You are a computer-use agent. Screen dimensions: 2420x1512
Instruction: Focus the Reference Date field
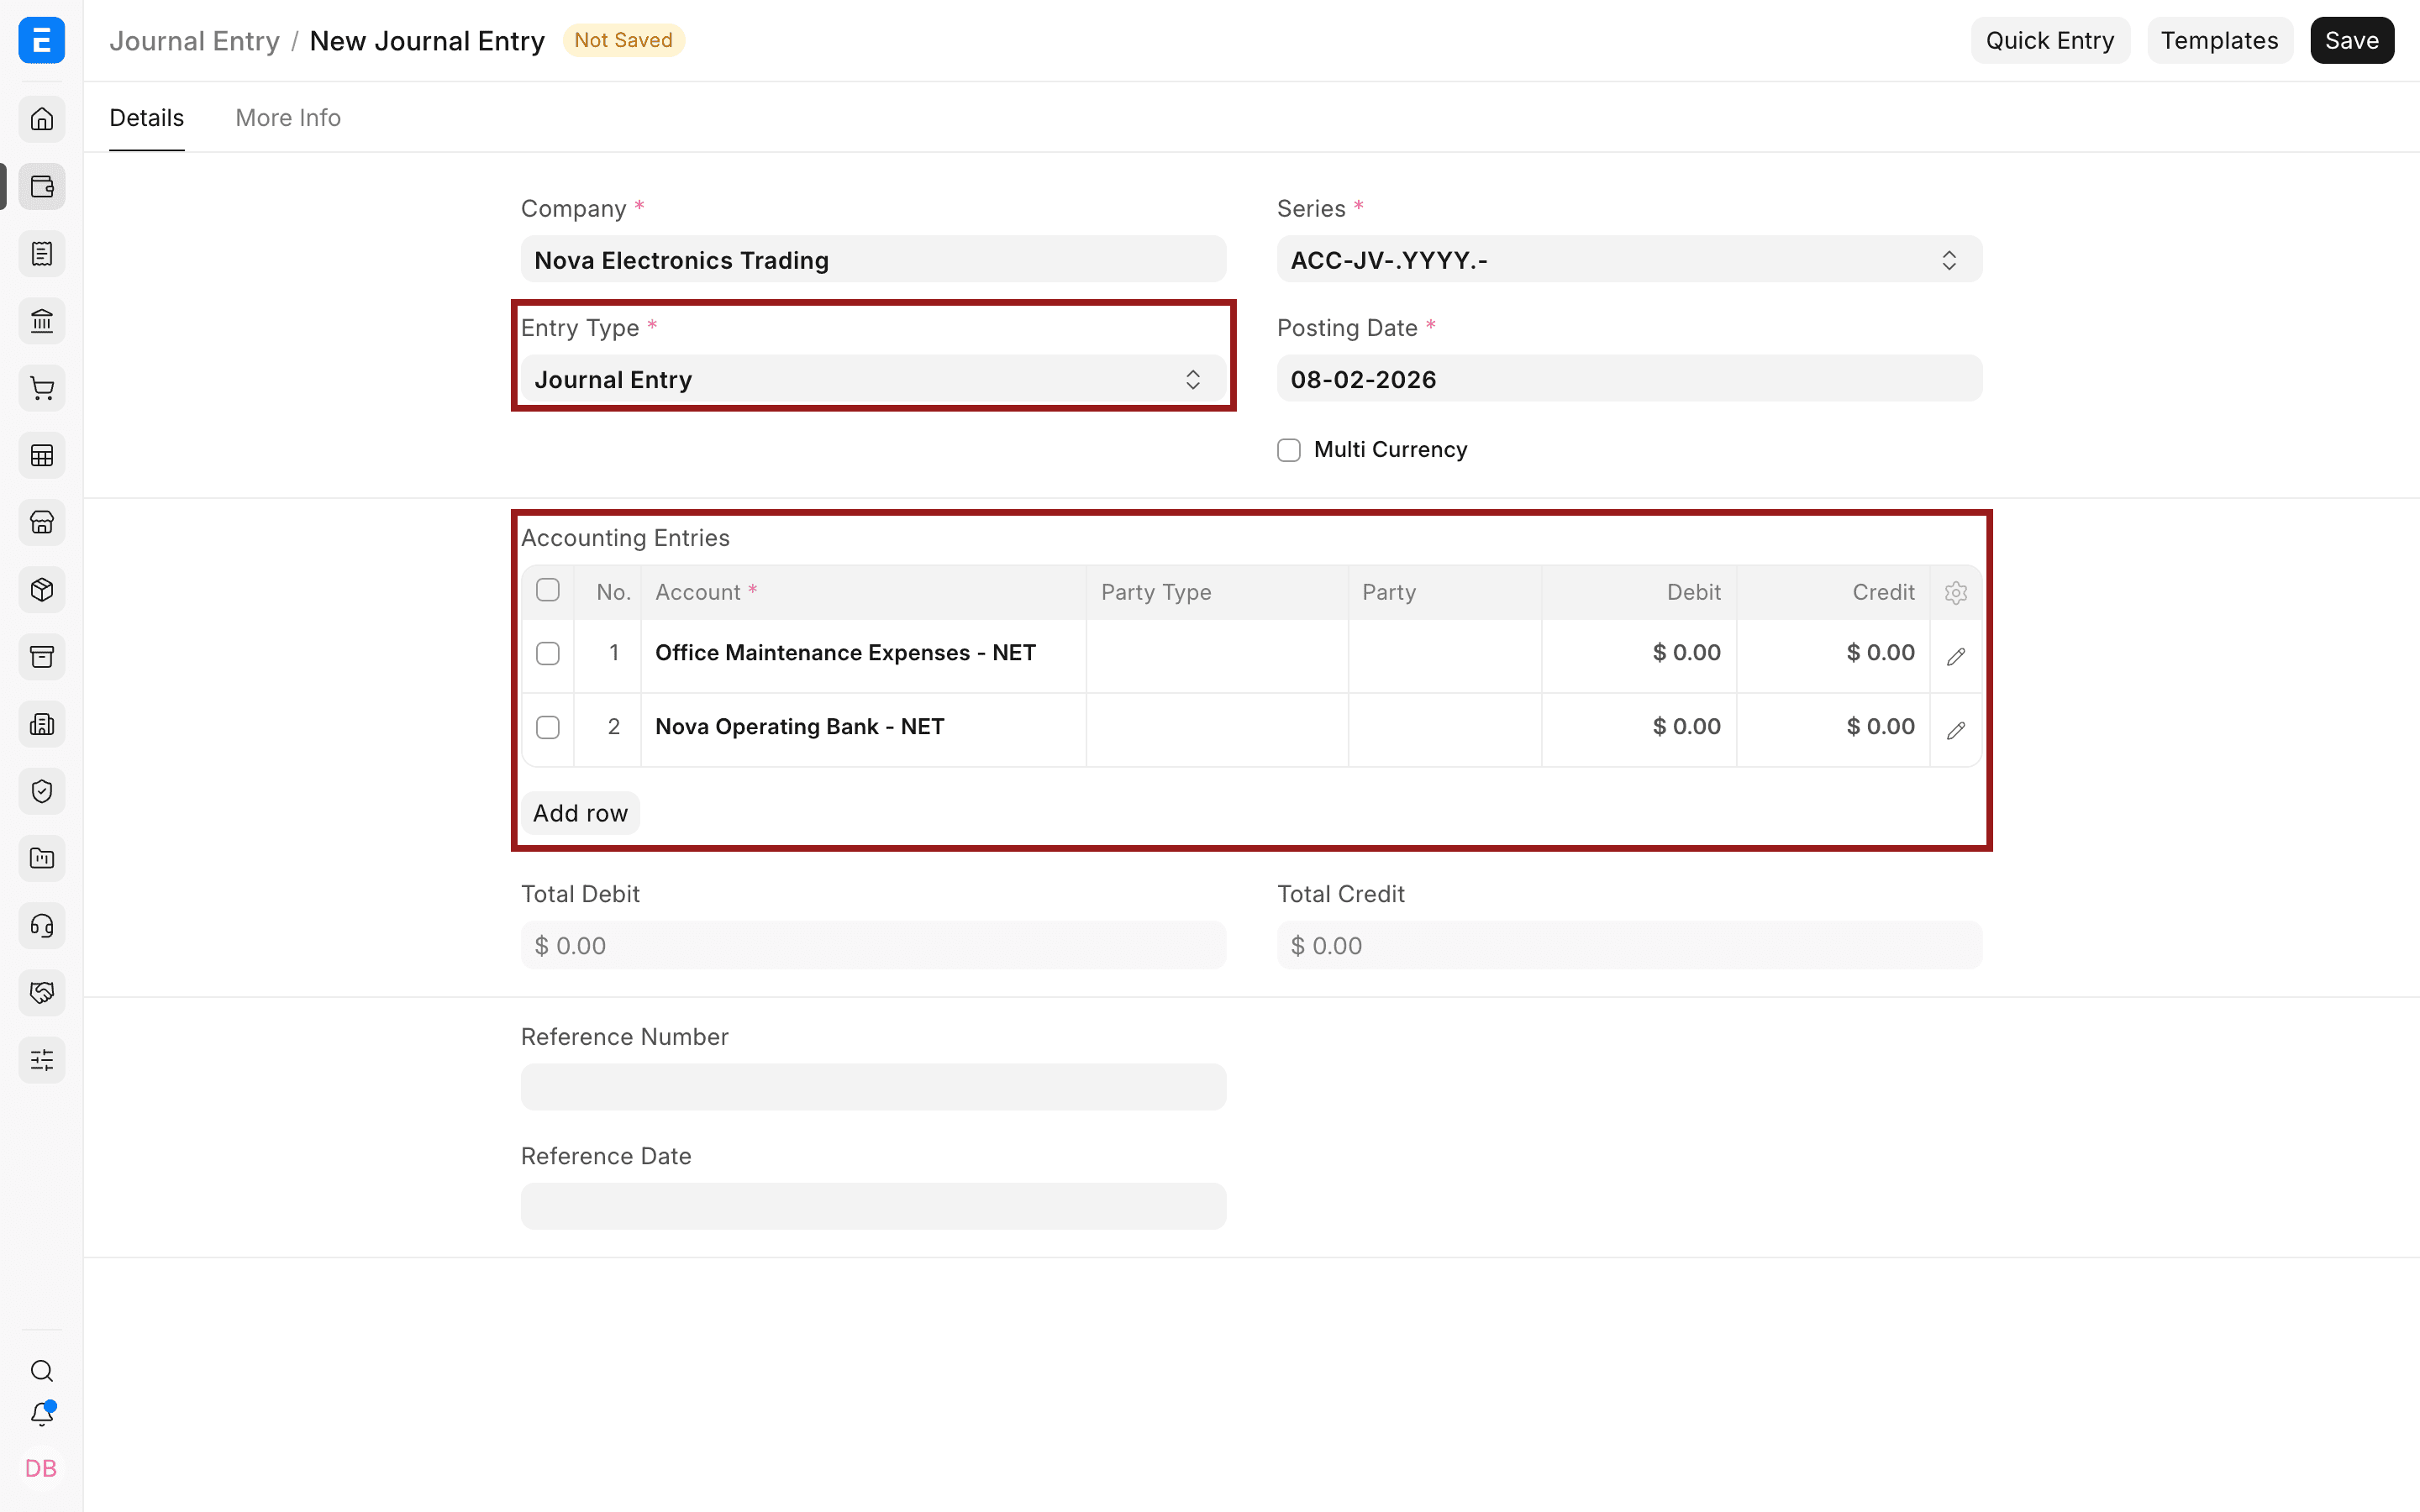click(x=873, y=1206)
